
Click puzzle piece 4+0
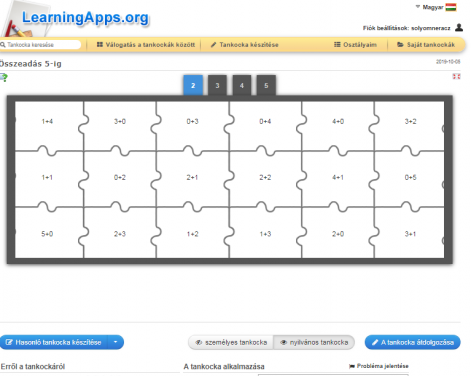click(338, 122)
